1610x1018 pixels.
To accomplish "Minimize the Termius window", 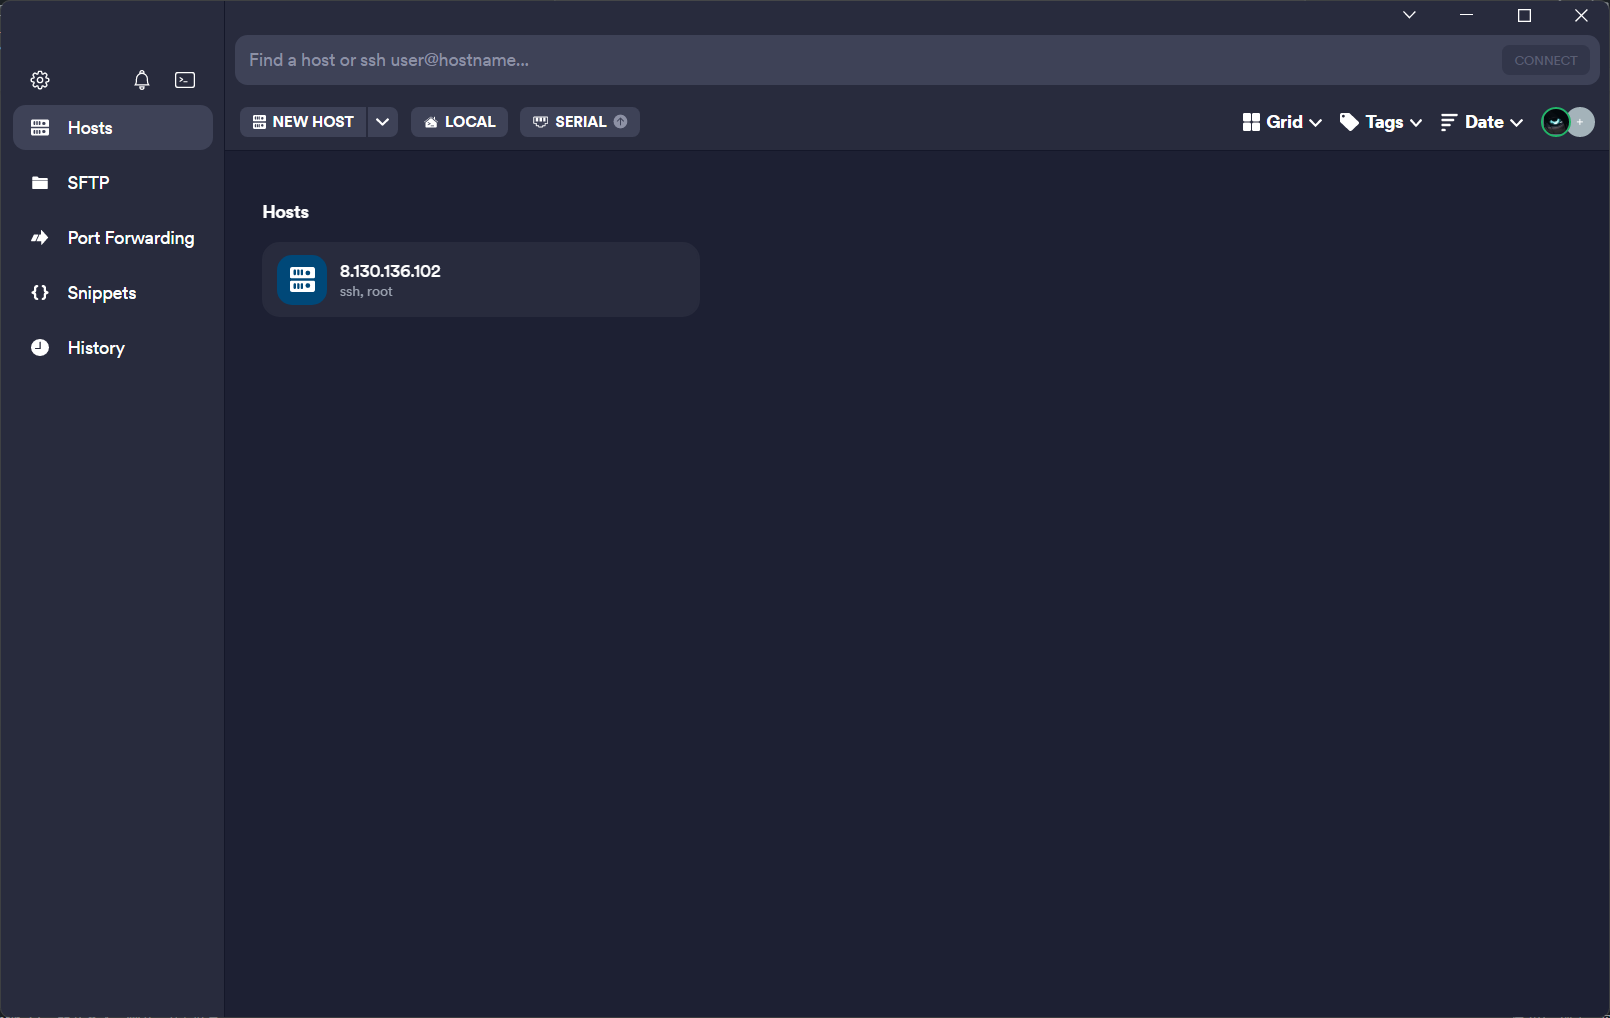I will click(1467, 15).
